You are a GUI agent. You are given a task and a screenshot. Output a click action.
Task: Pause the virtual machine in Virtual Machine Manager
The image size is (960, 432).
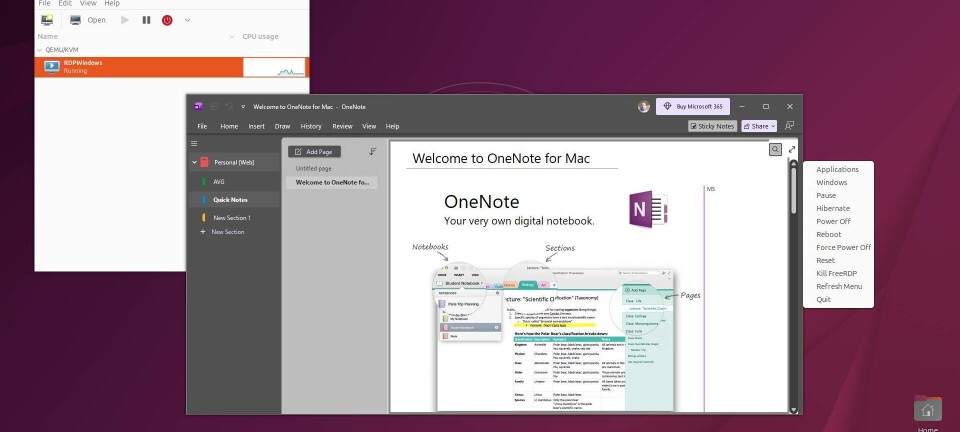[146, 20]
